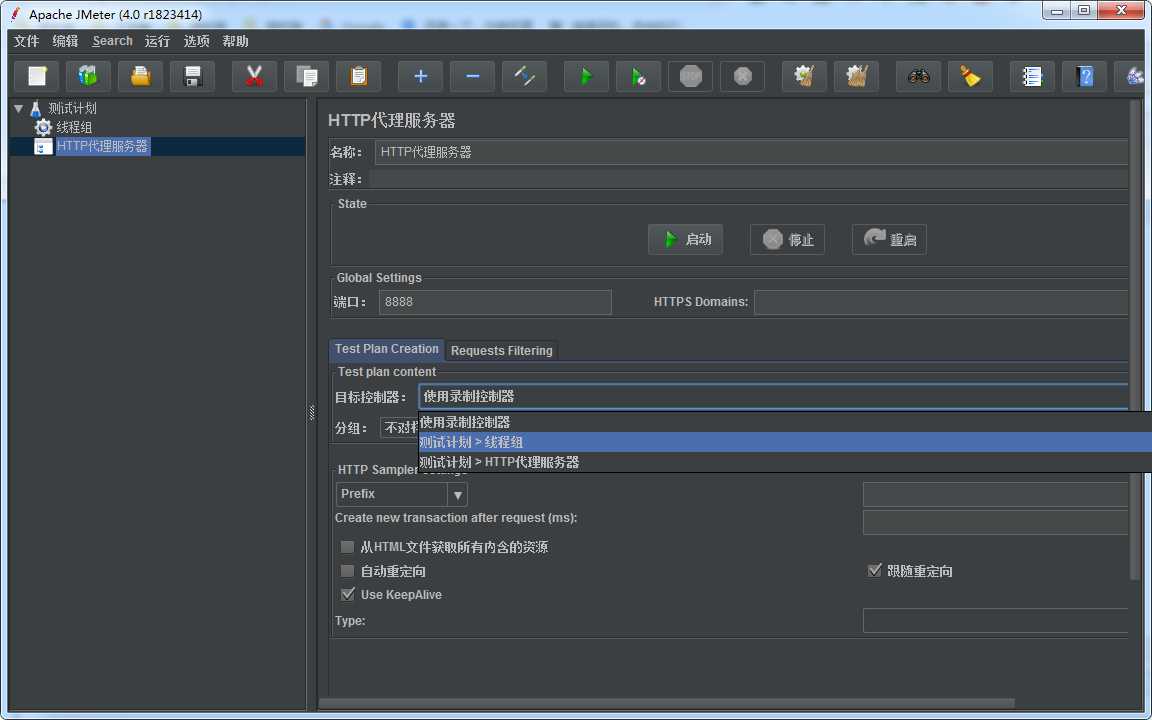Click the New test plan toolbar icon
The width and height of the screenshot is (1152, 720).
coord(37,76)
